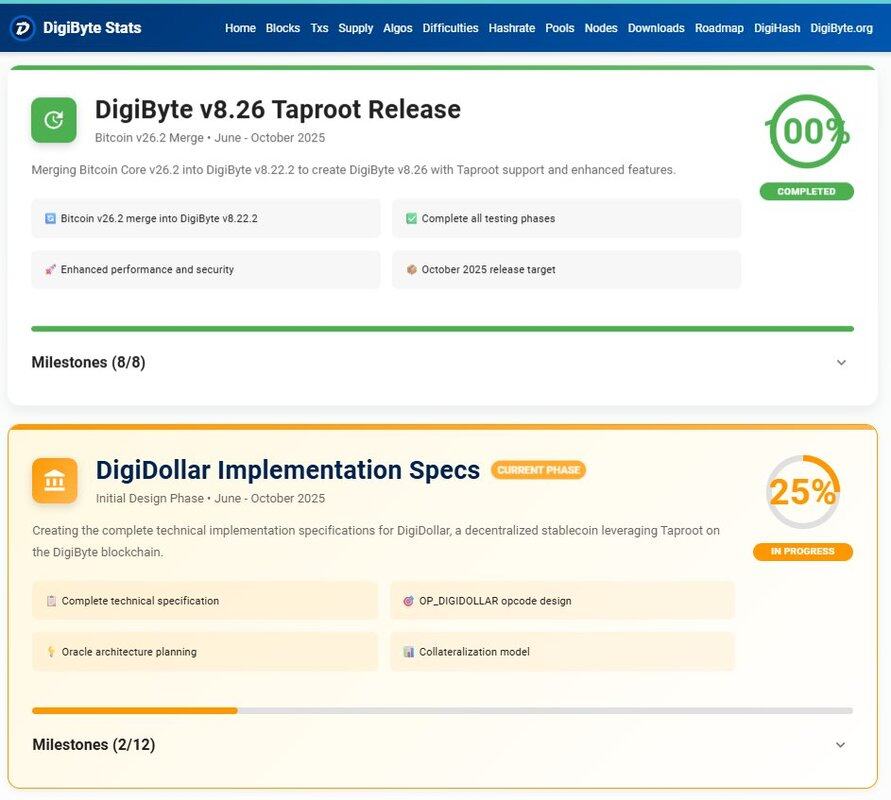Image resolution: width=891 pixels, height=800 pixels.
Task: Click the October 2025 release target item
Action: tap(567, 269)
